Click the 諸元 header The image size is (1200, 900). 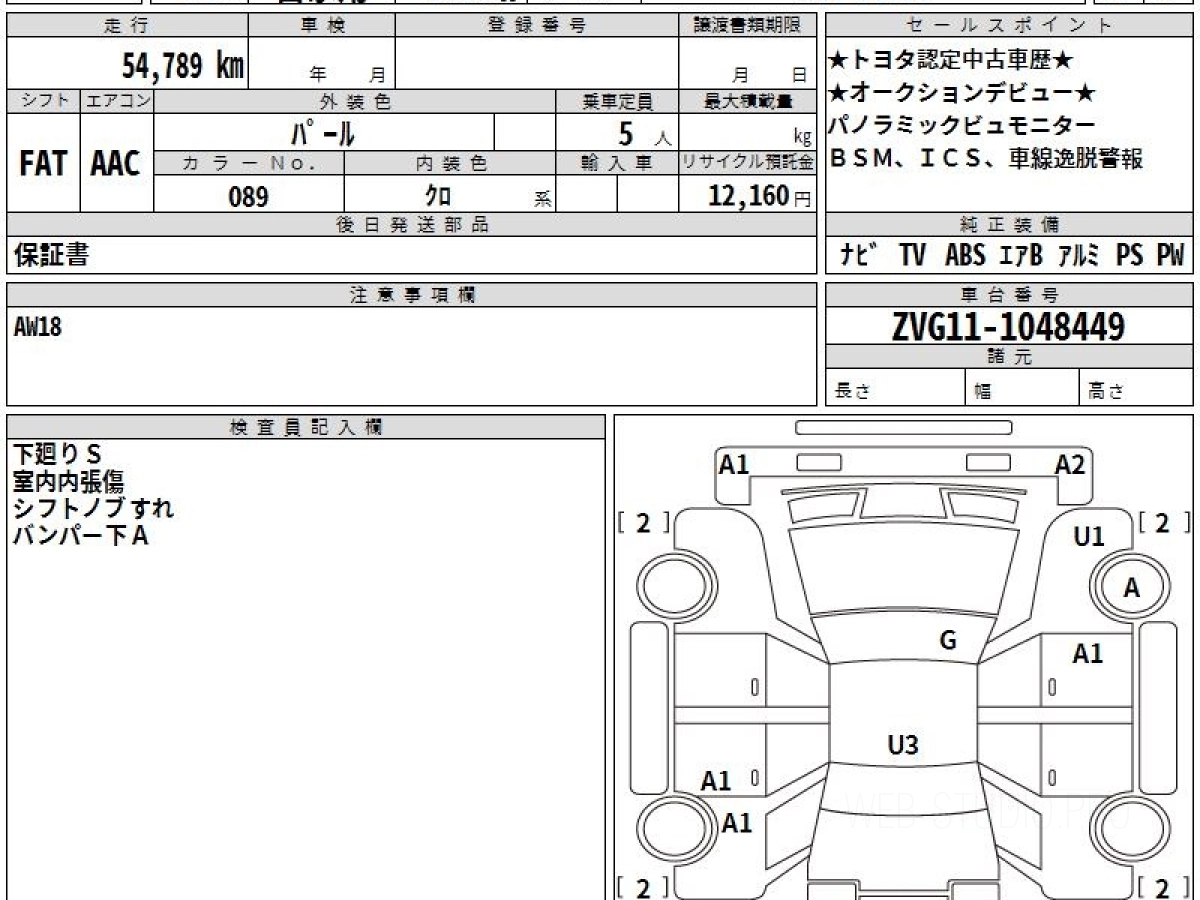tap(1009, 357)
